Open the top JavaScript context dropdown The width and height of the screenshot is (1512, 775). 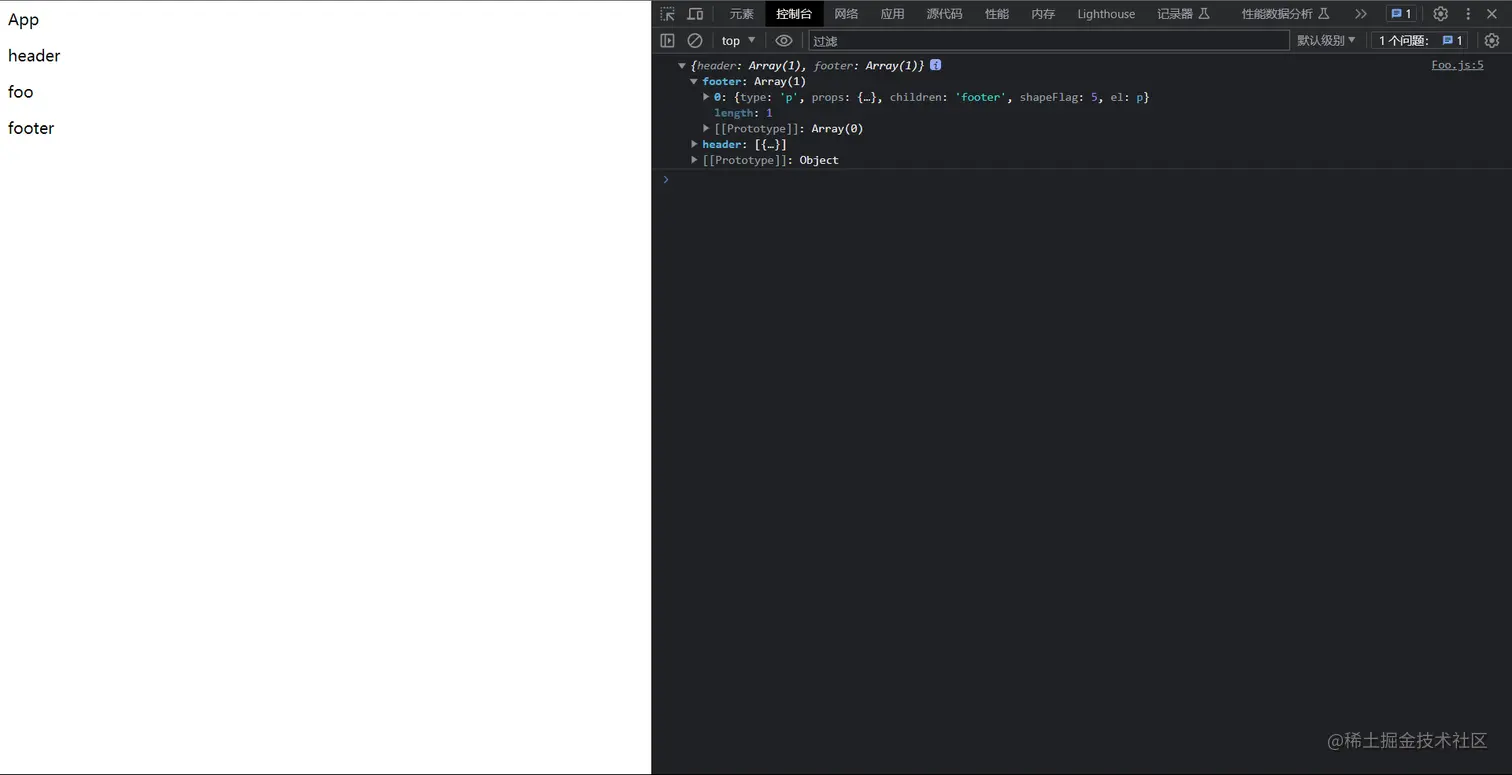click(739, 41)
